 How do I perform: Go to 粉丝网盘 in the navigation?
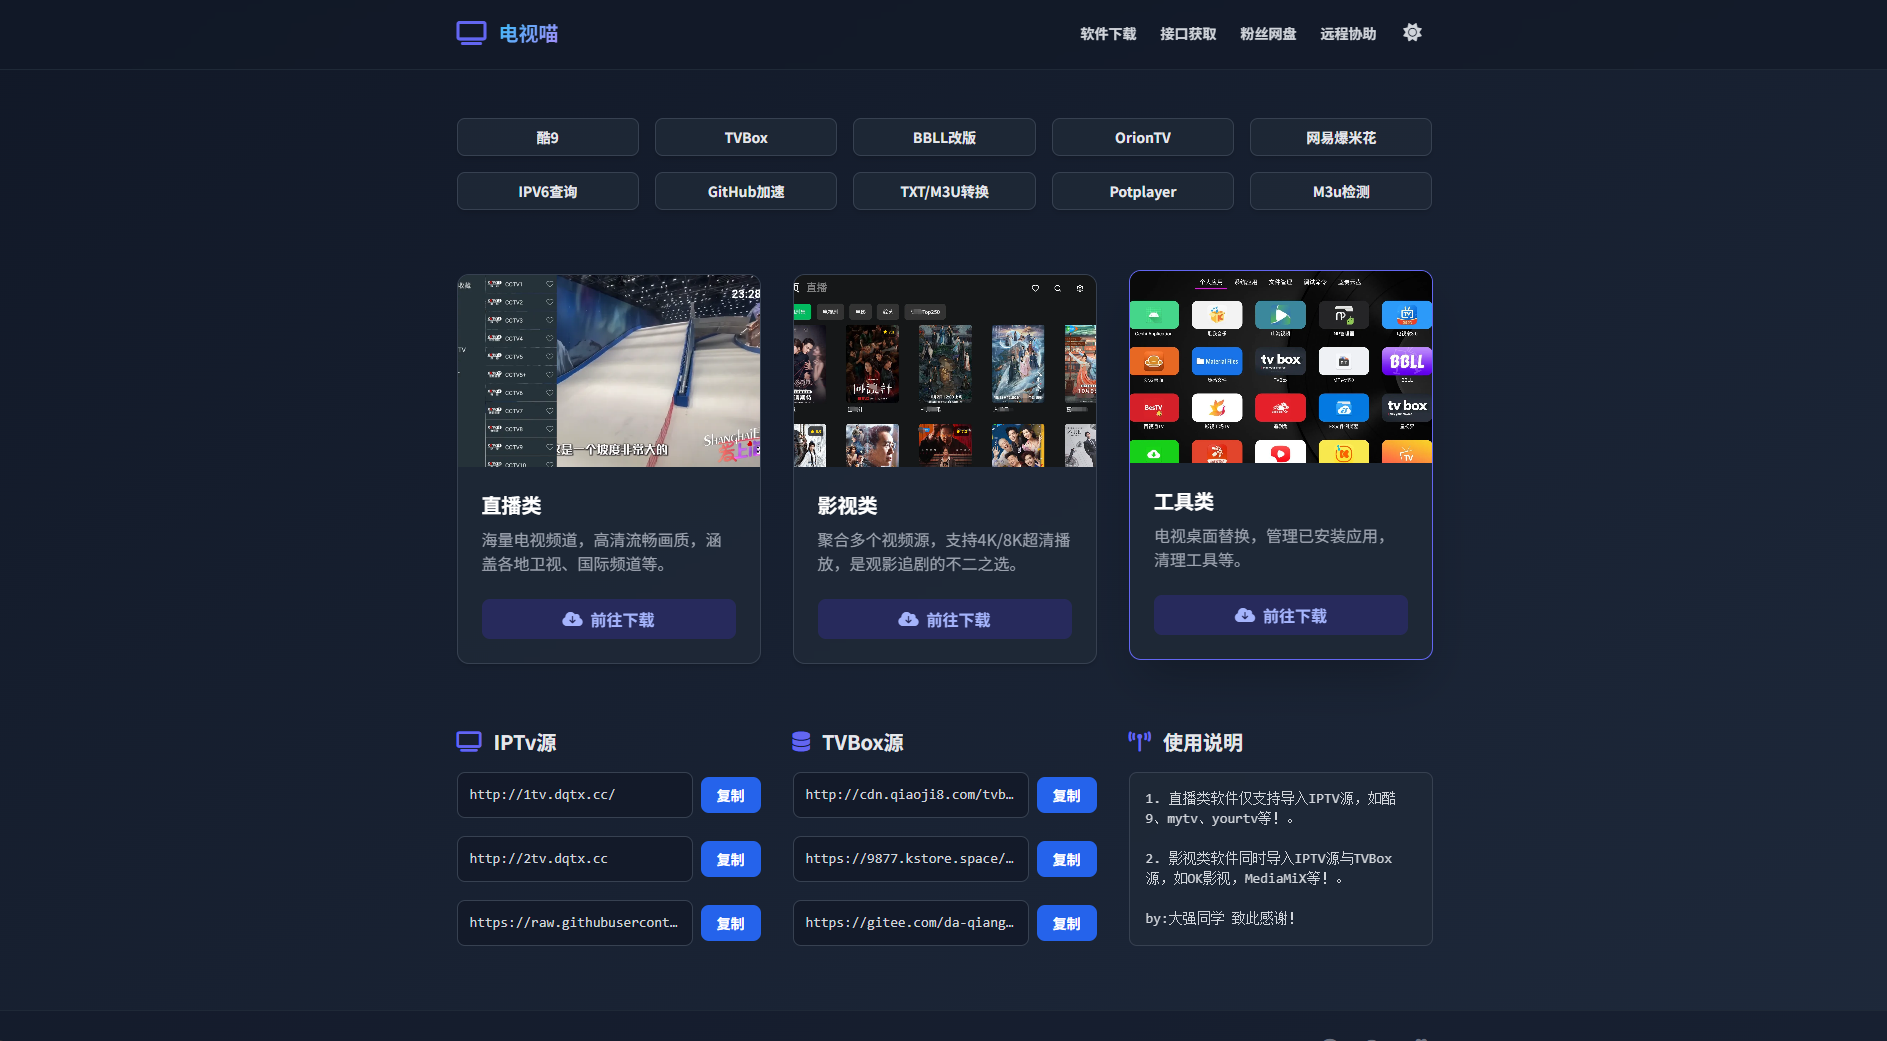point(1267,34)
